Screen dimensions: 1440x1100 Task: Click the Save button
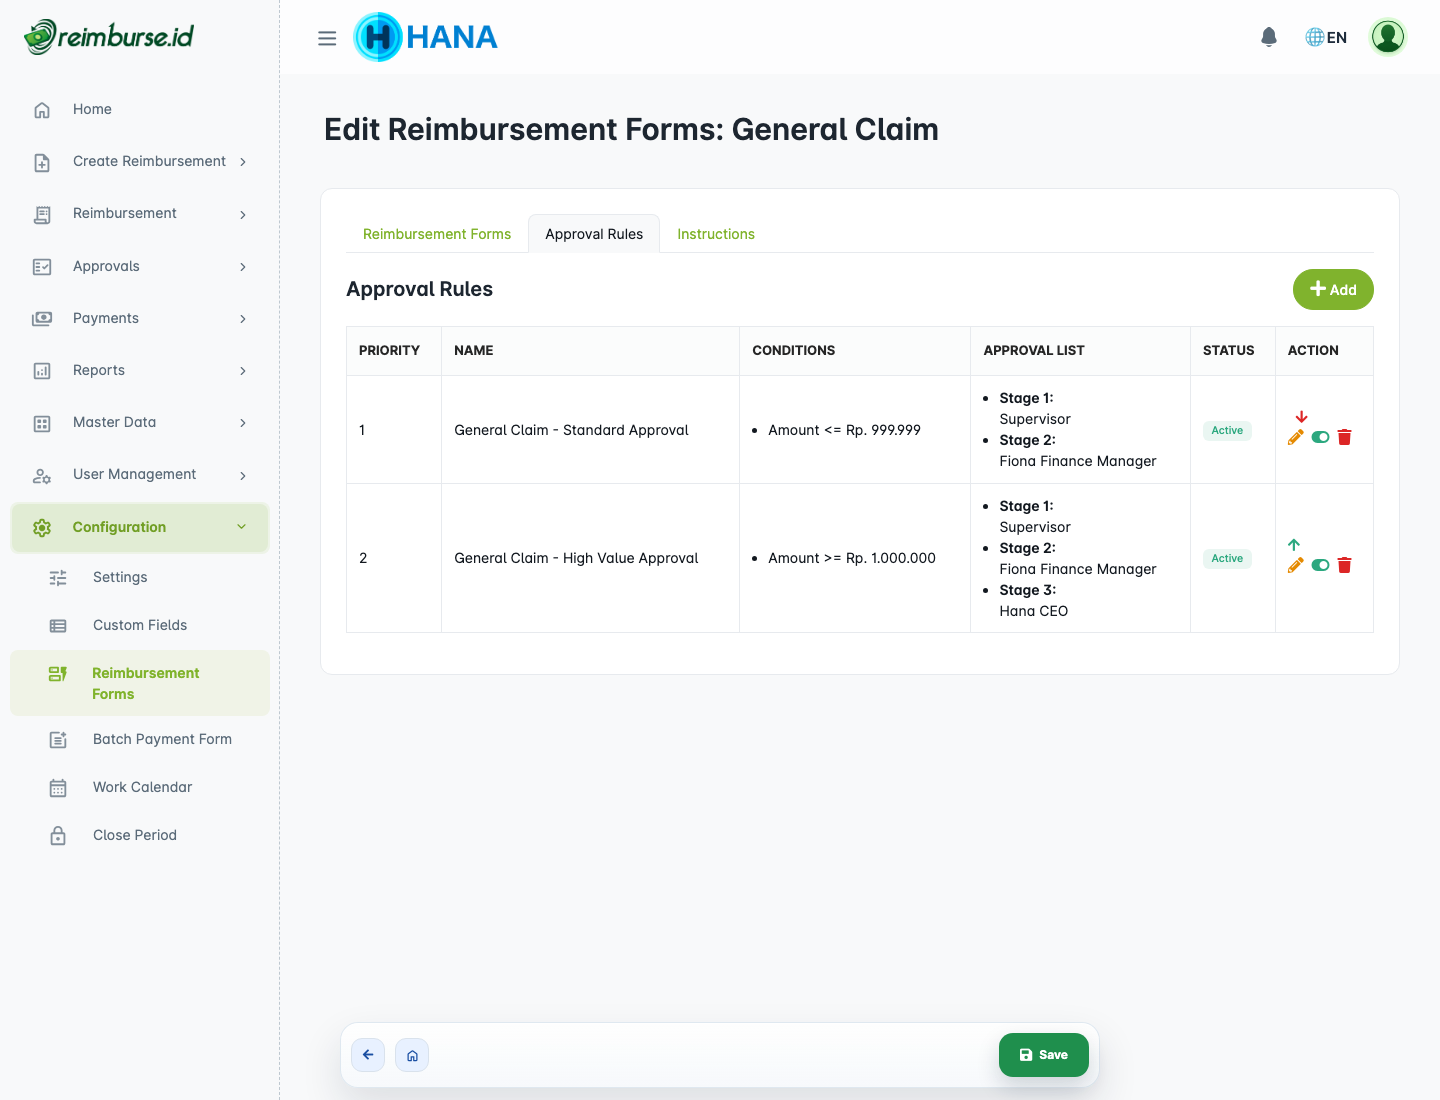coord(1043,1055)
